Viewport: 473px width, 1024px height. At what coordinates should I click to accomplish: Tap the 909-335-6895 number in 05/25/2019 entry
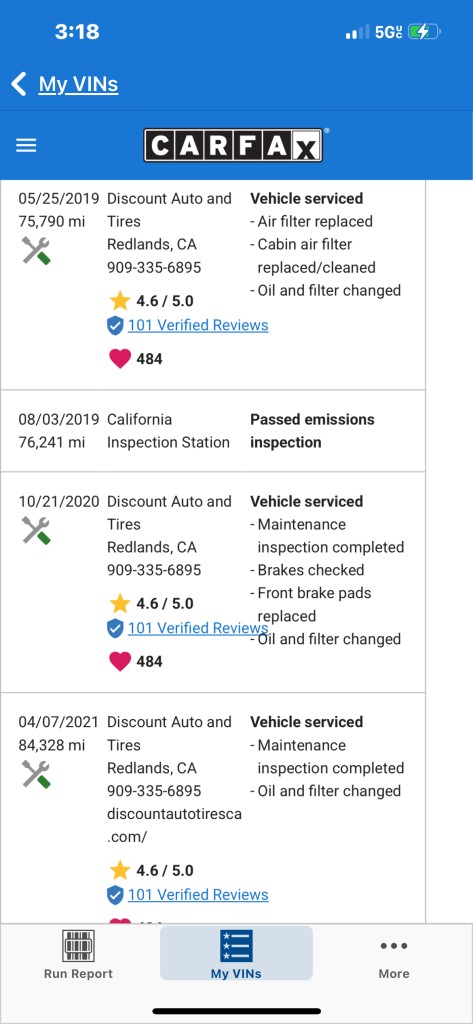(x=154, y=267)
